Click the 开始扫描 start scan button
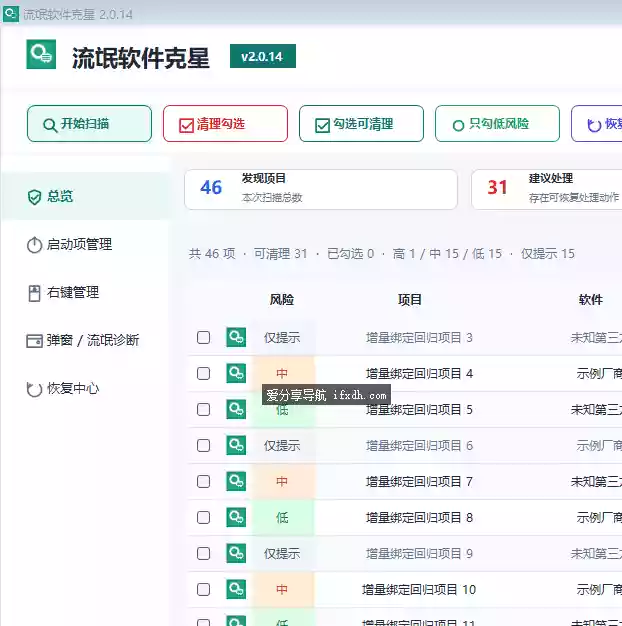 (x=89, y=124)
